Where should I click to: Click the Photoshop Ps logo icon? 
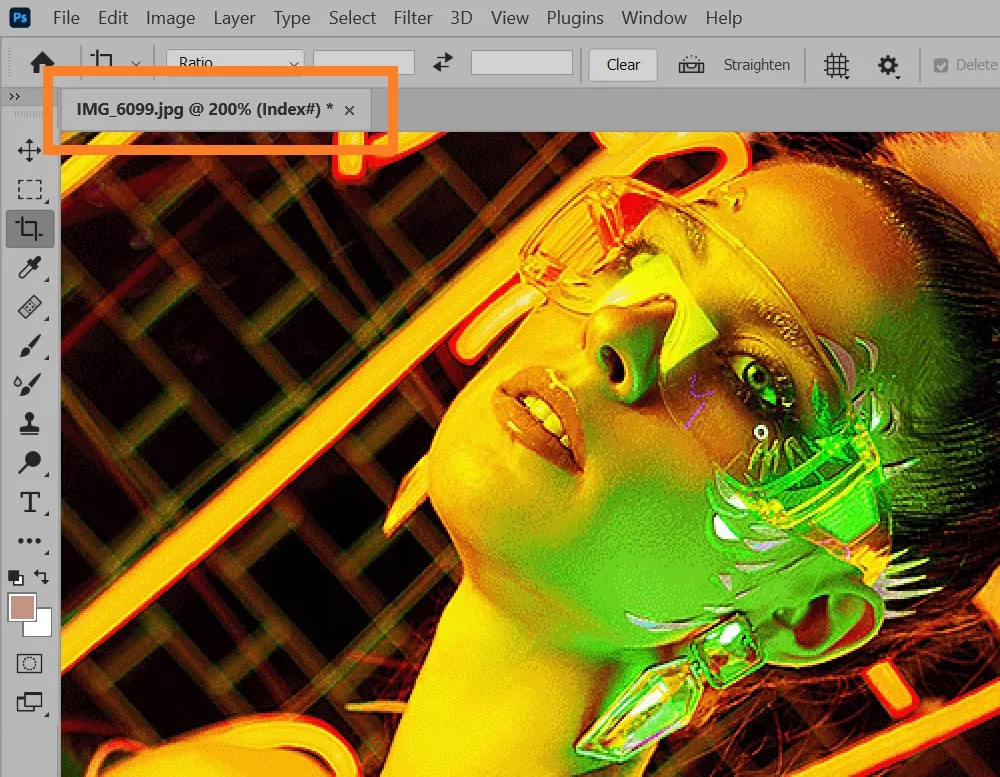click(x=20, y=17)
